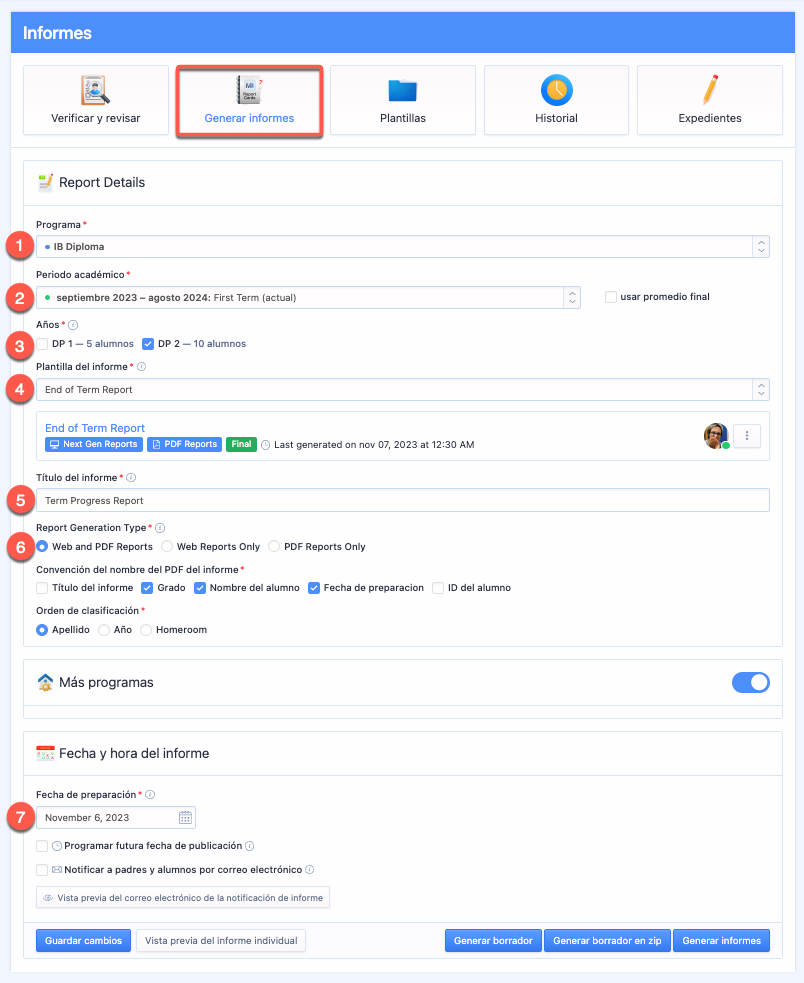Open the Verificar y revisar tab
This screenshot has width=804, height=983.
(x=96, y=101)
